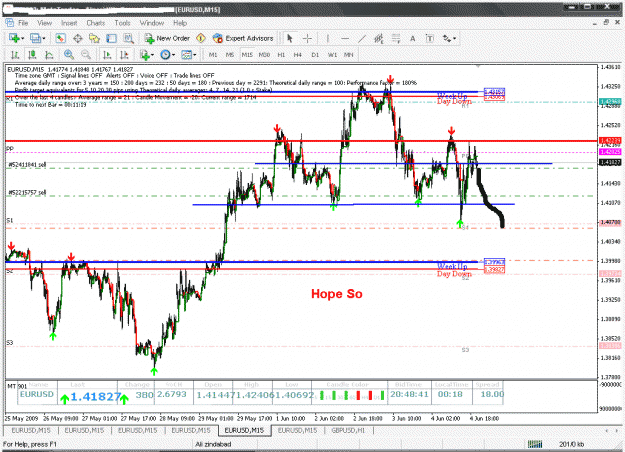Open the Window menu

click(152, 23)
